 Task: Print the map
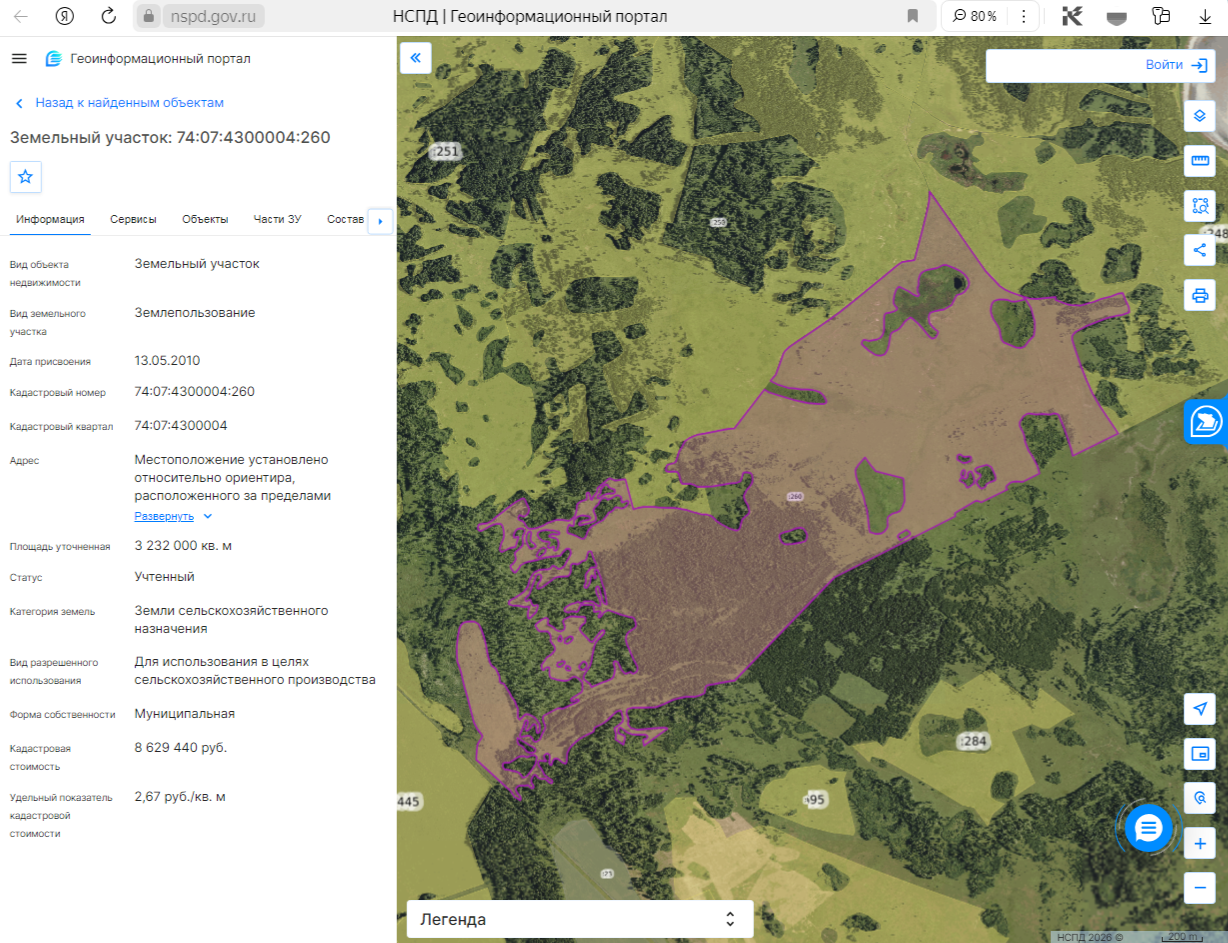(x=1200, y=295)
